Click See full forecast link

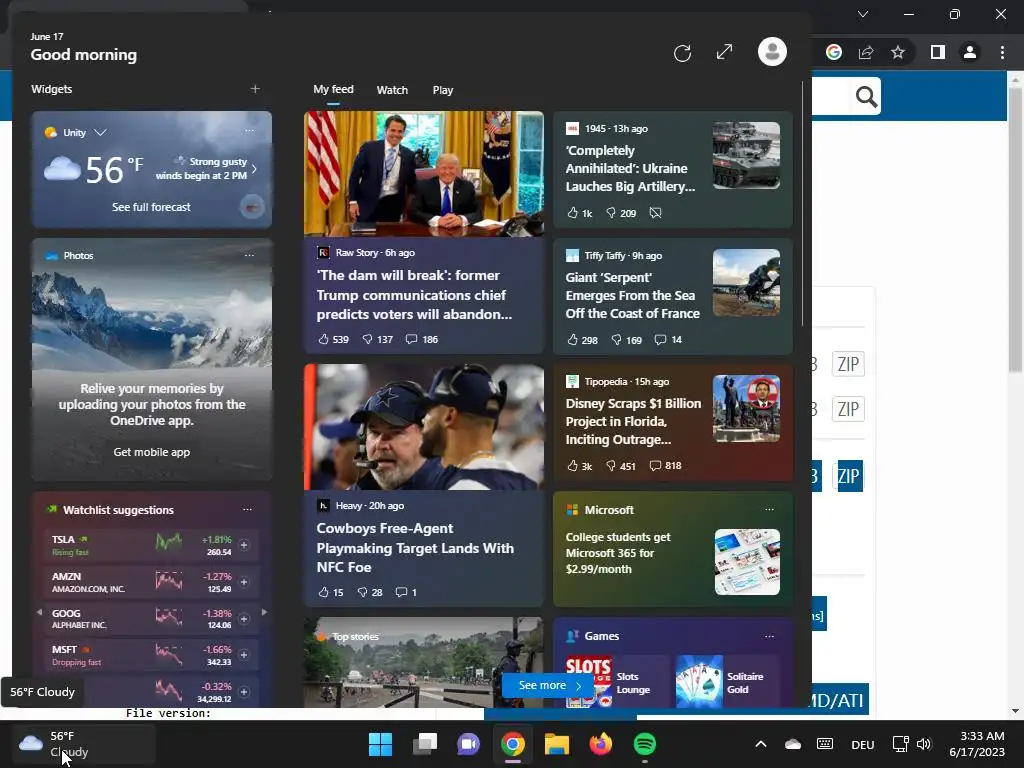151,207
